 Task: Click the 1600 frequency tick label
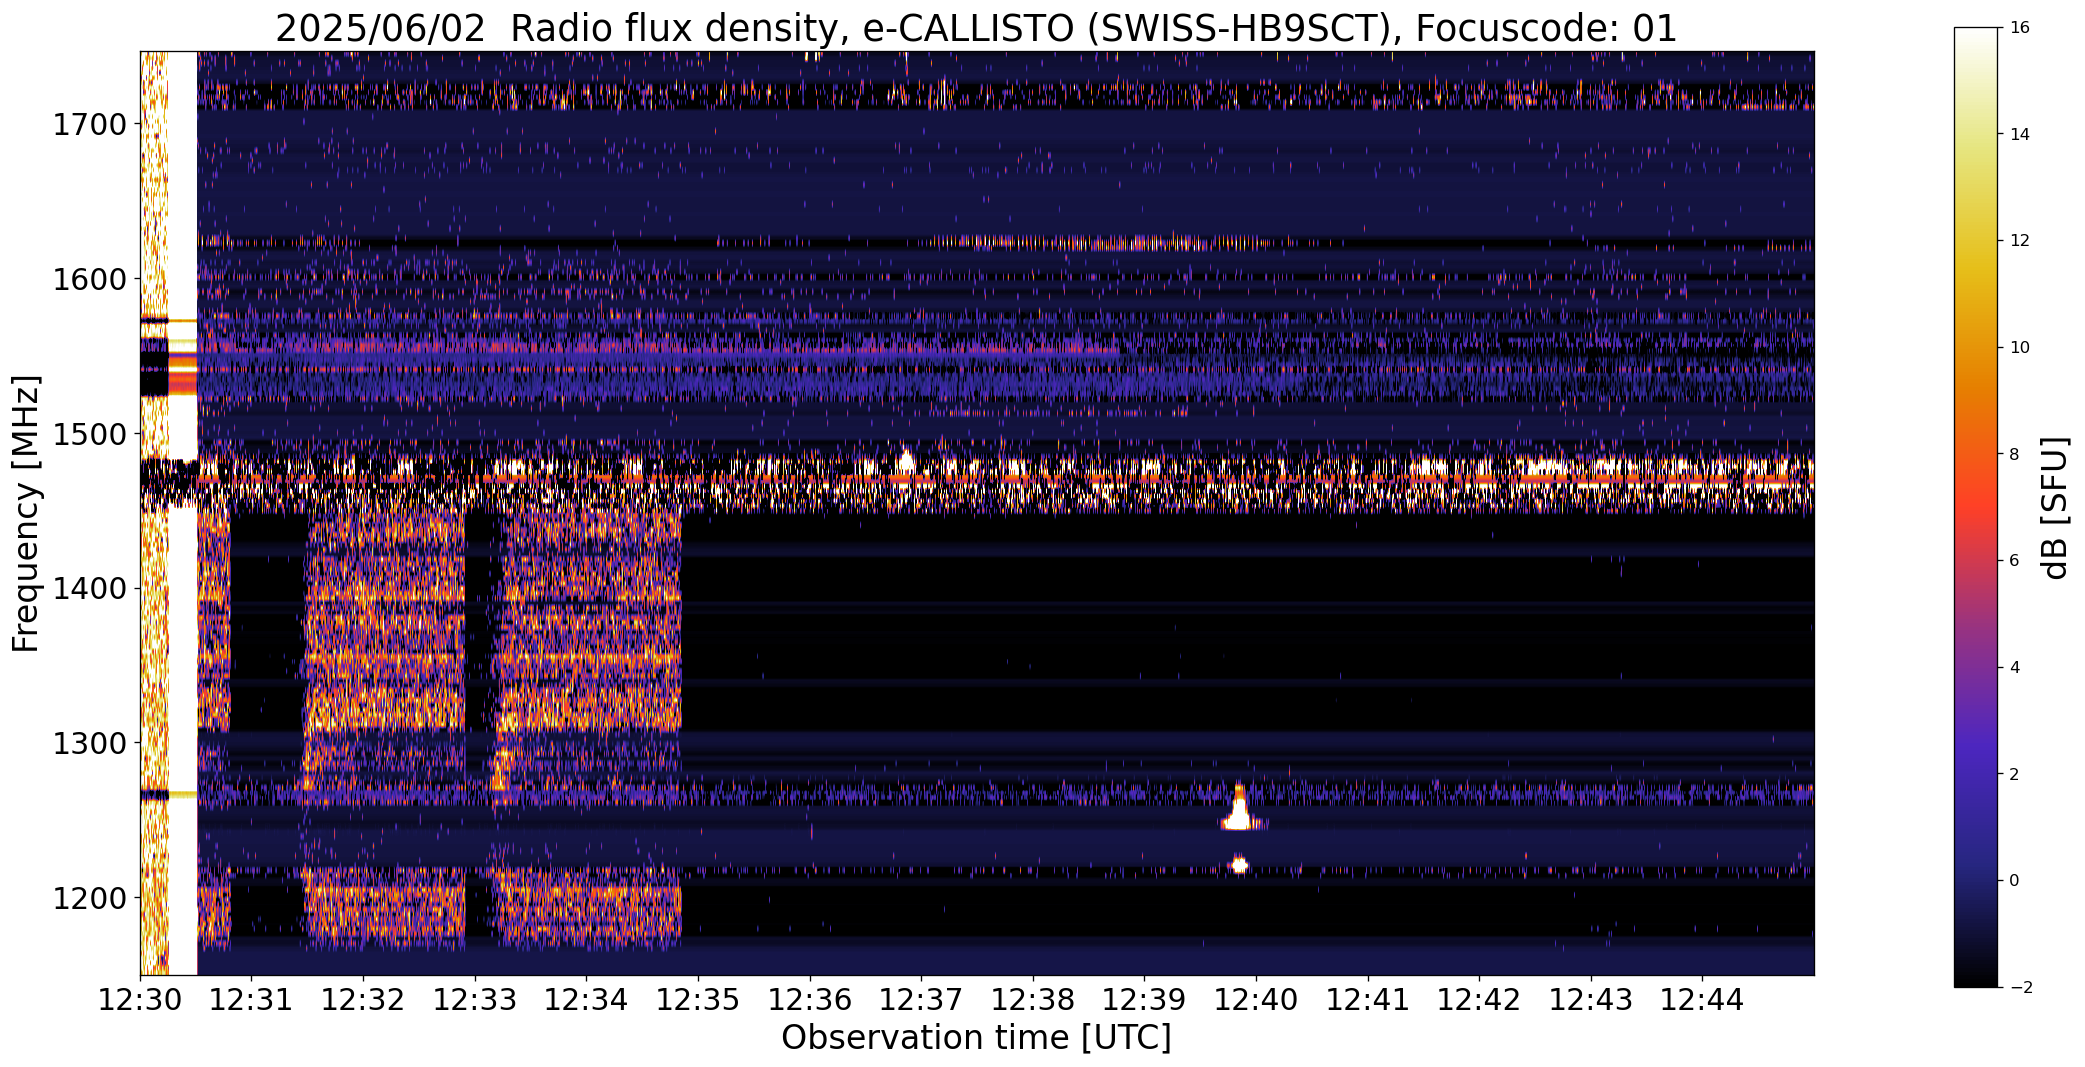click(x=89, y=279)
